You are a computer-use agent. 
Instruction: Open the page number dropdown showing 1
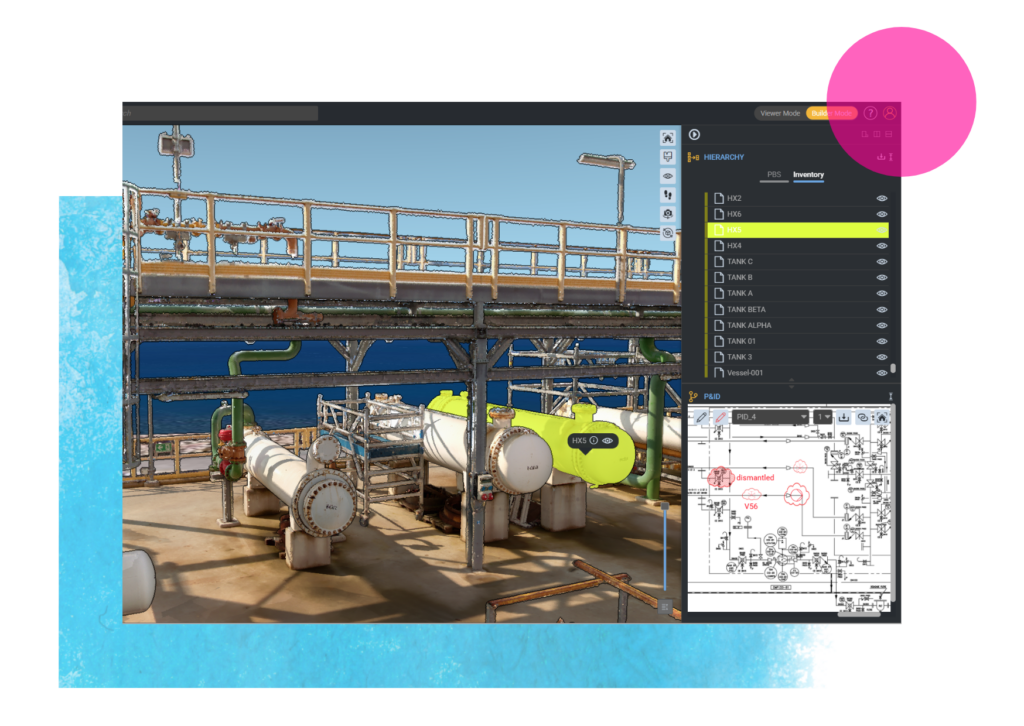pyautogui.click(x=822, y=417)
